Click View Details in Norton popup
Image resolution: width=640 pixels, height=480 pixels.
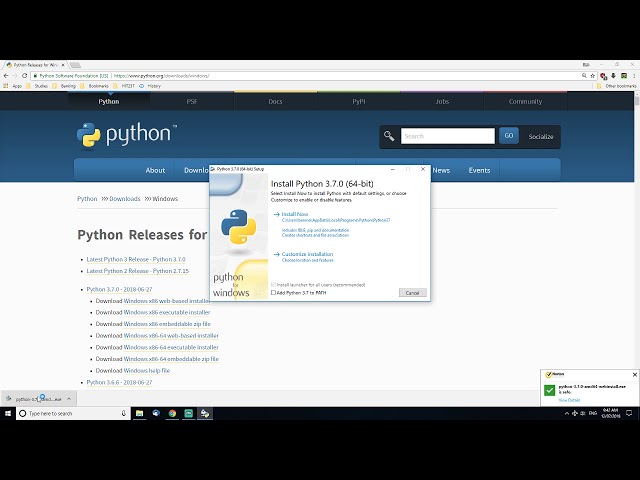tap(569, 400)
